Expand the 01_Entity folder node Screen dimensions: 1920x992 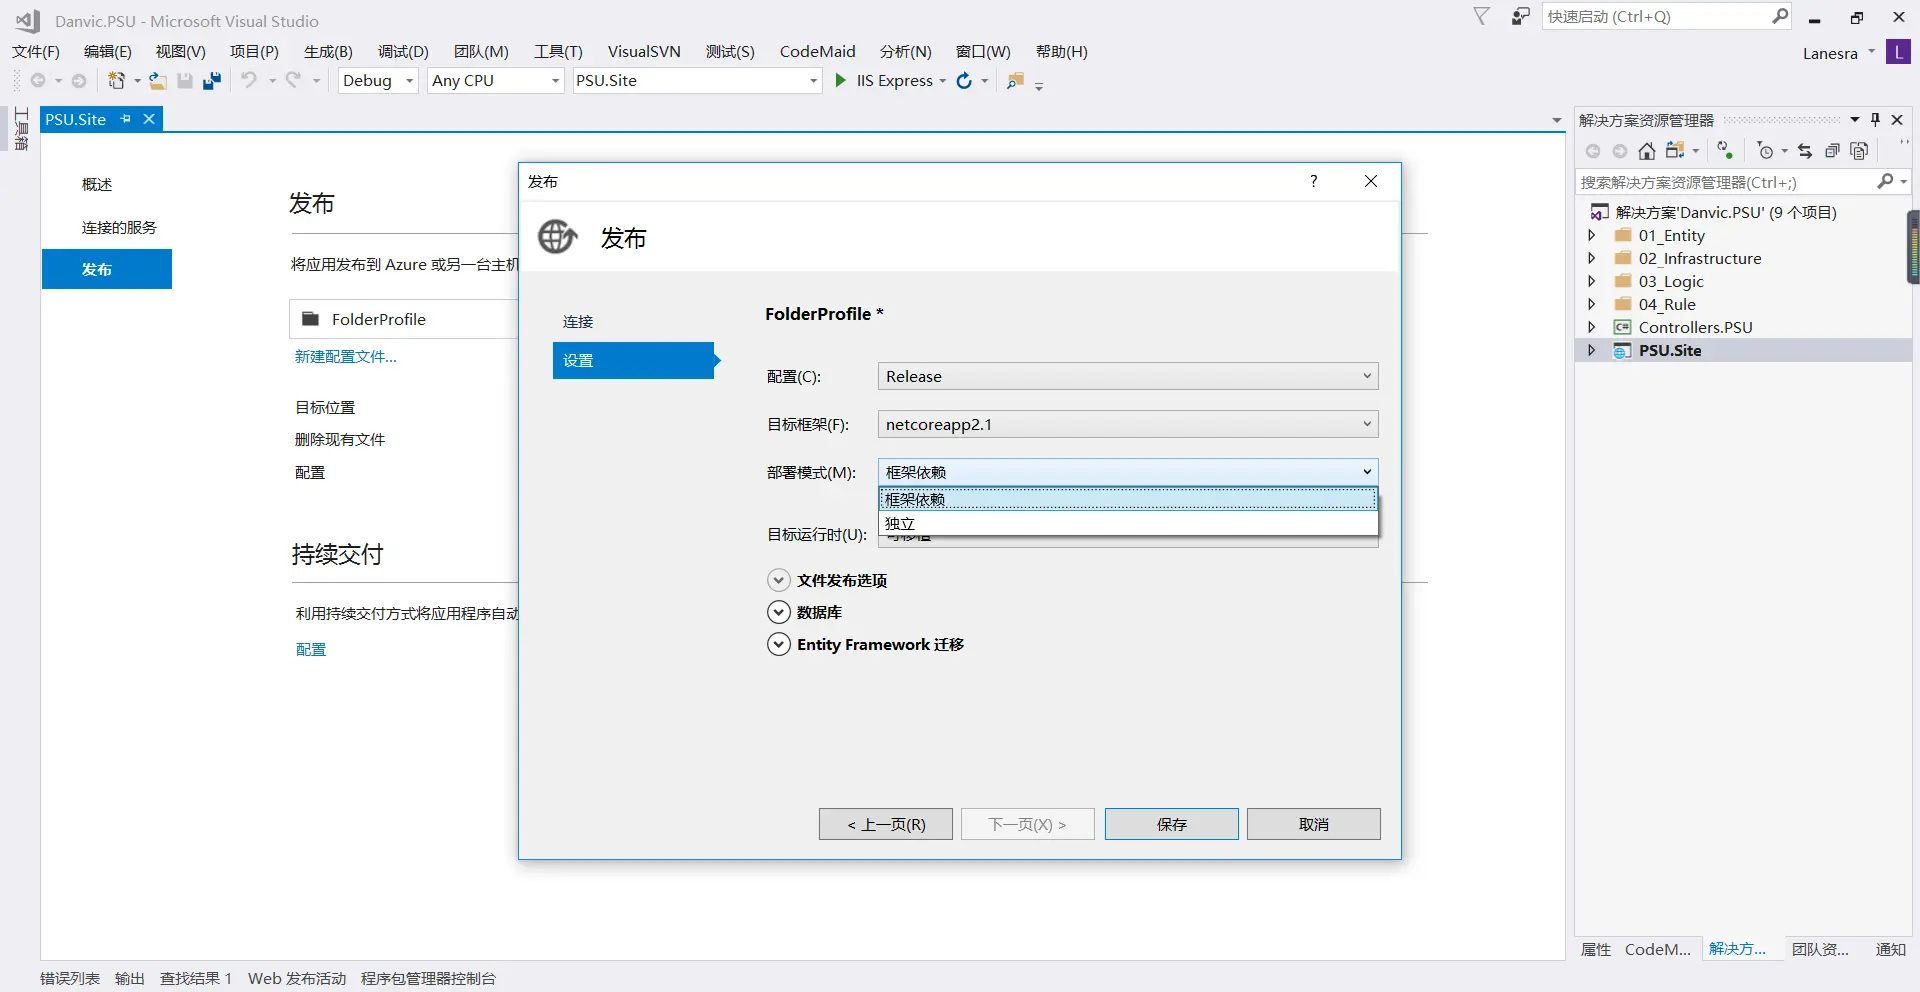click(1592, 236)
